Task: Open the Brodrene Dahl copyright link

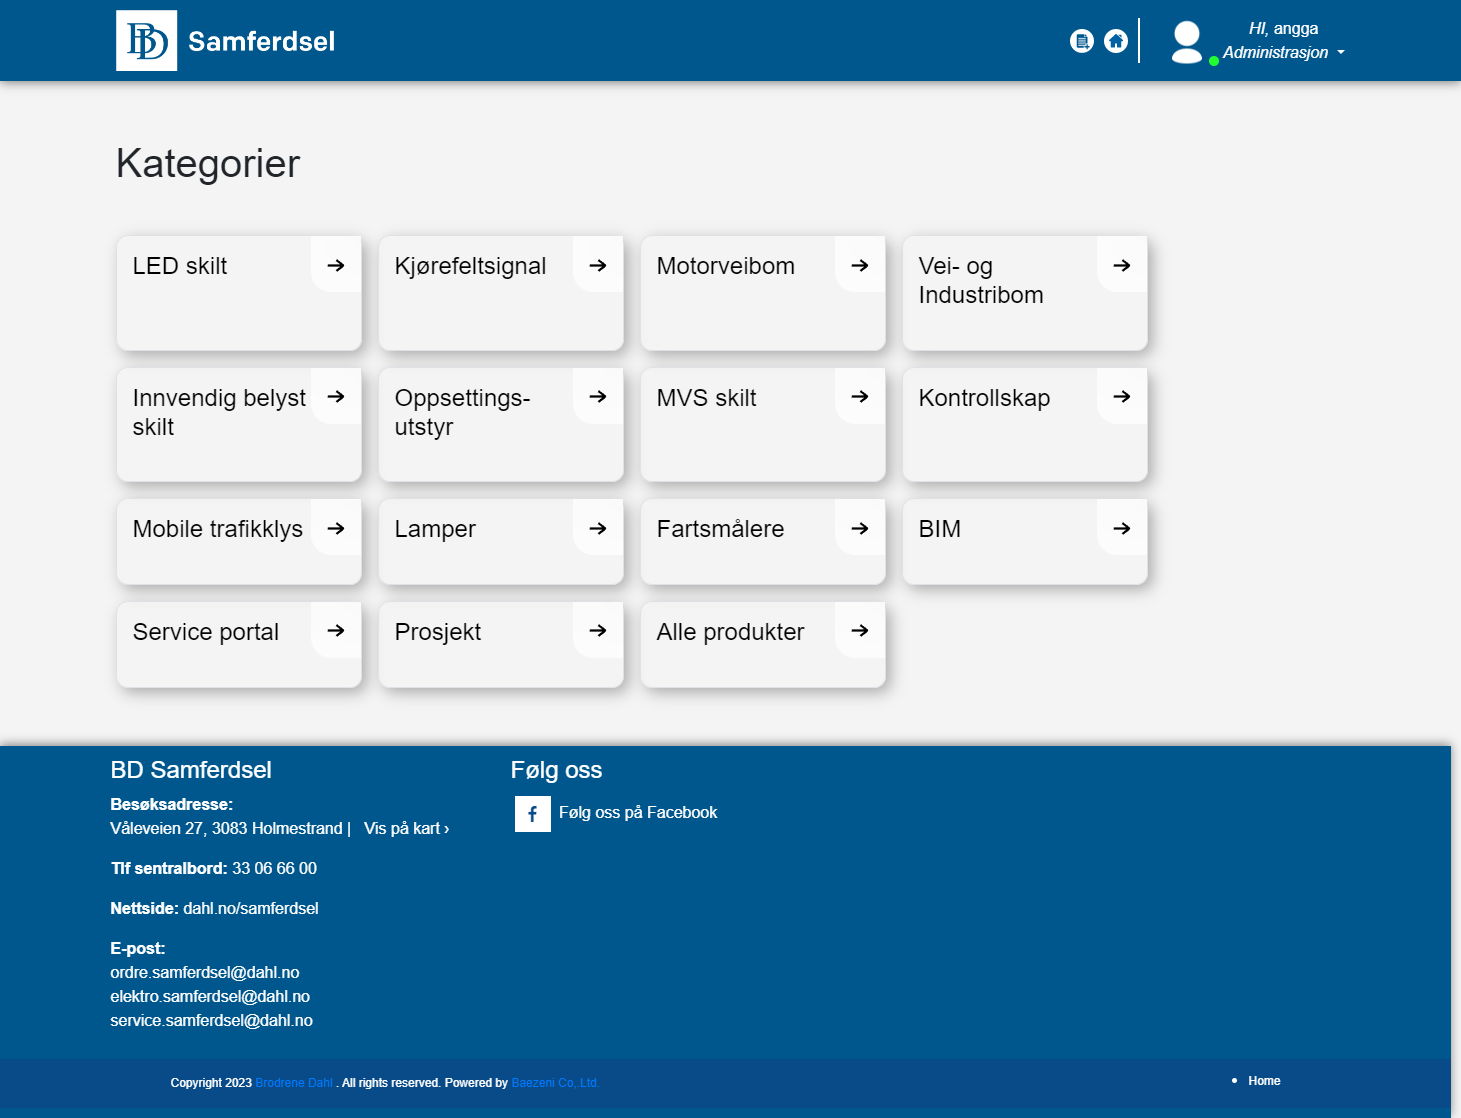Action: (294, 1083)
